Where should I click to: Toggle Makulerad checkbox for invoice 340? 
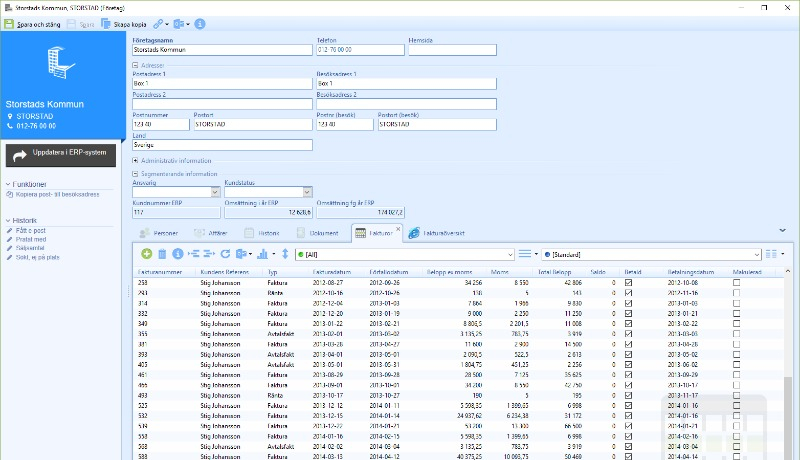pyautogui.click(x=736, y=323)
